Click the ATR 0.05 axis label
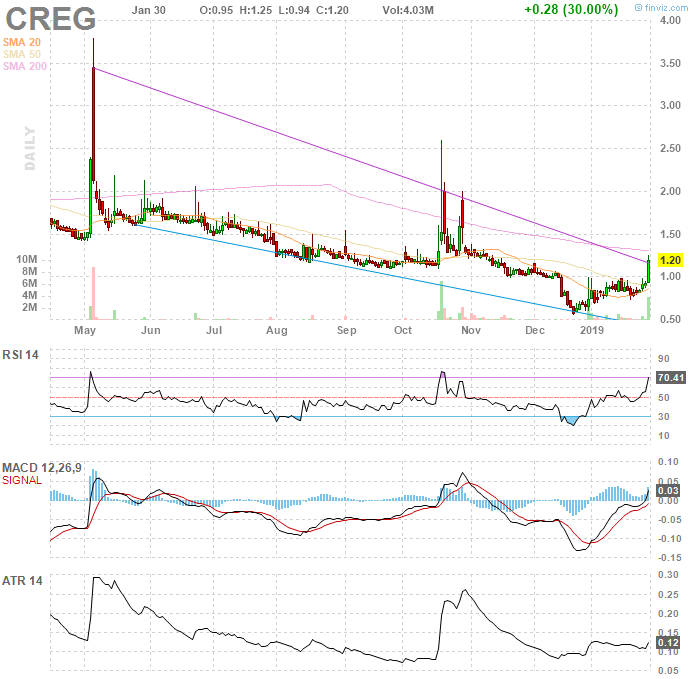This screenshot has width=700, height=679. coord(668,671)
